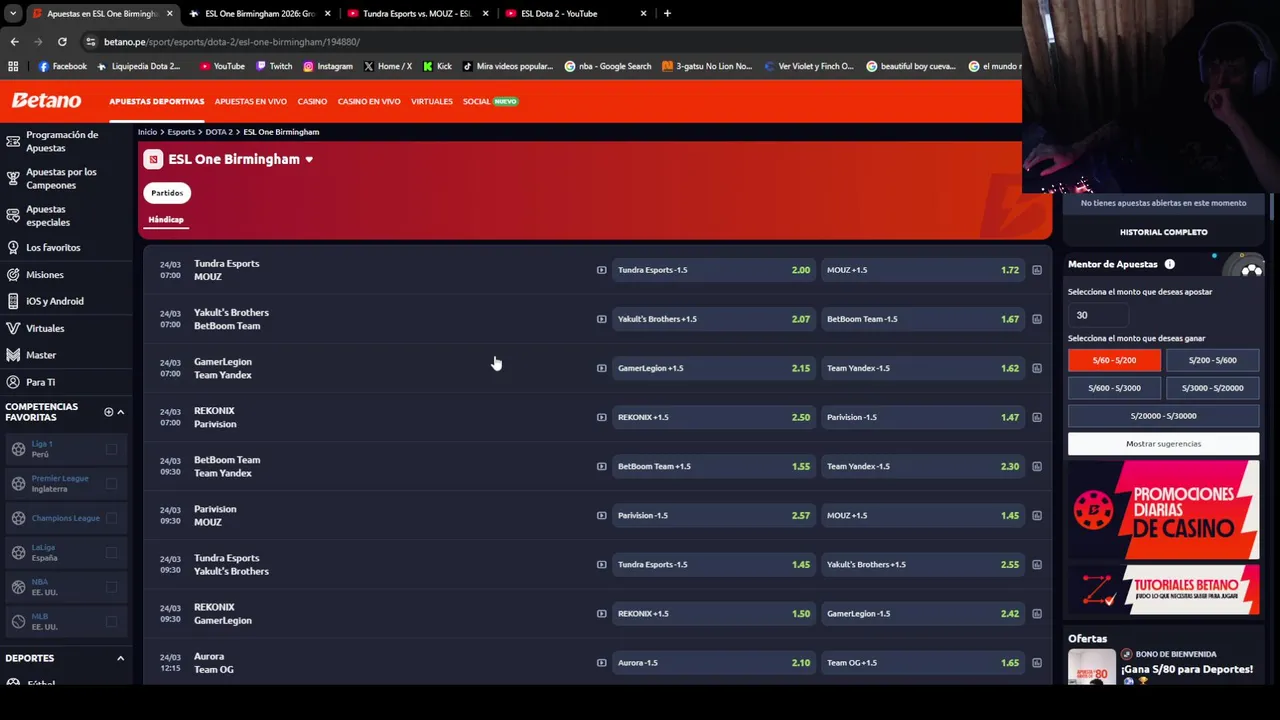This screenshot has height=720, width=1280.
Task: Open the Virtuales V icon
Action: 13,328
